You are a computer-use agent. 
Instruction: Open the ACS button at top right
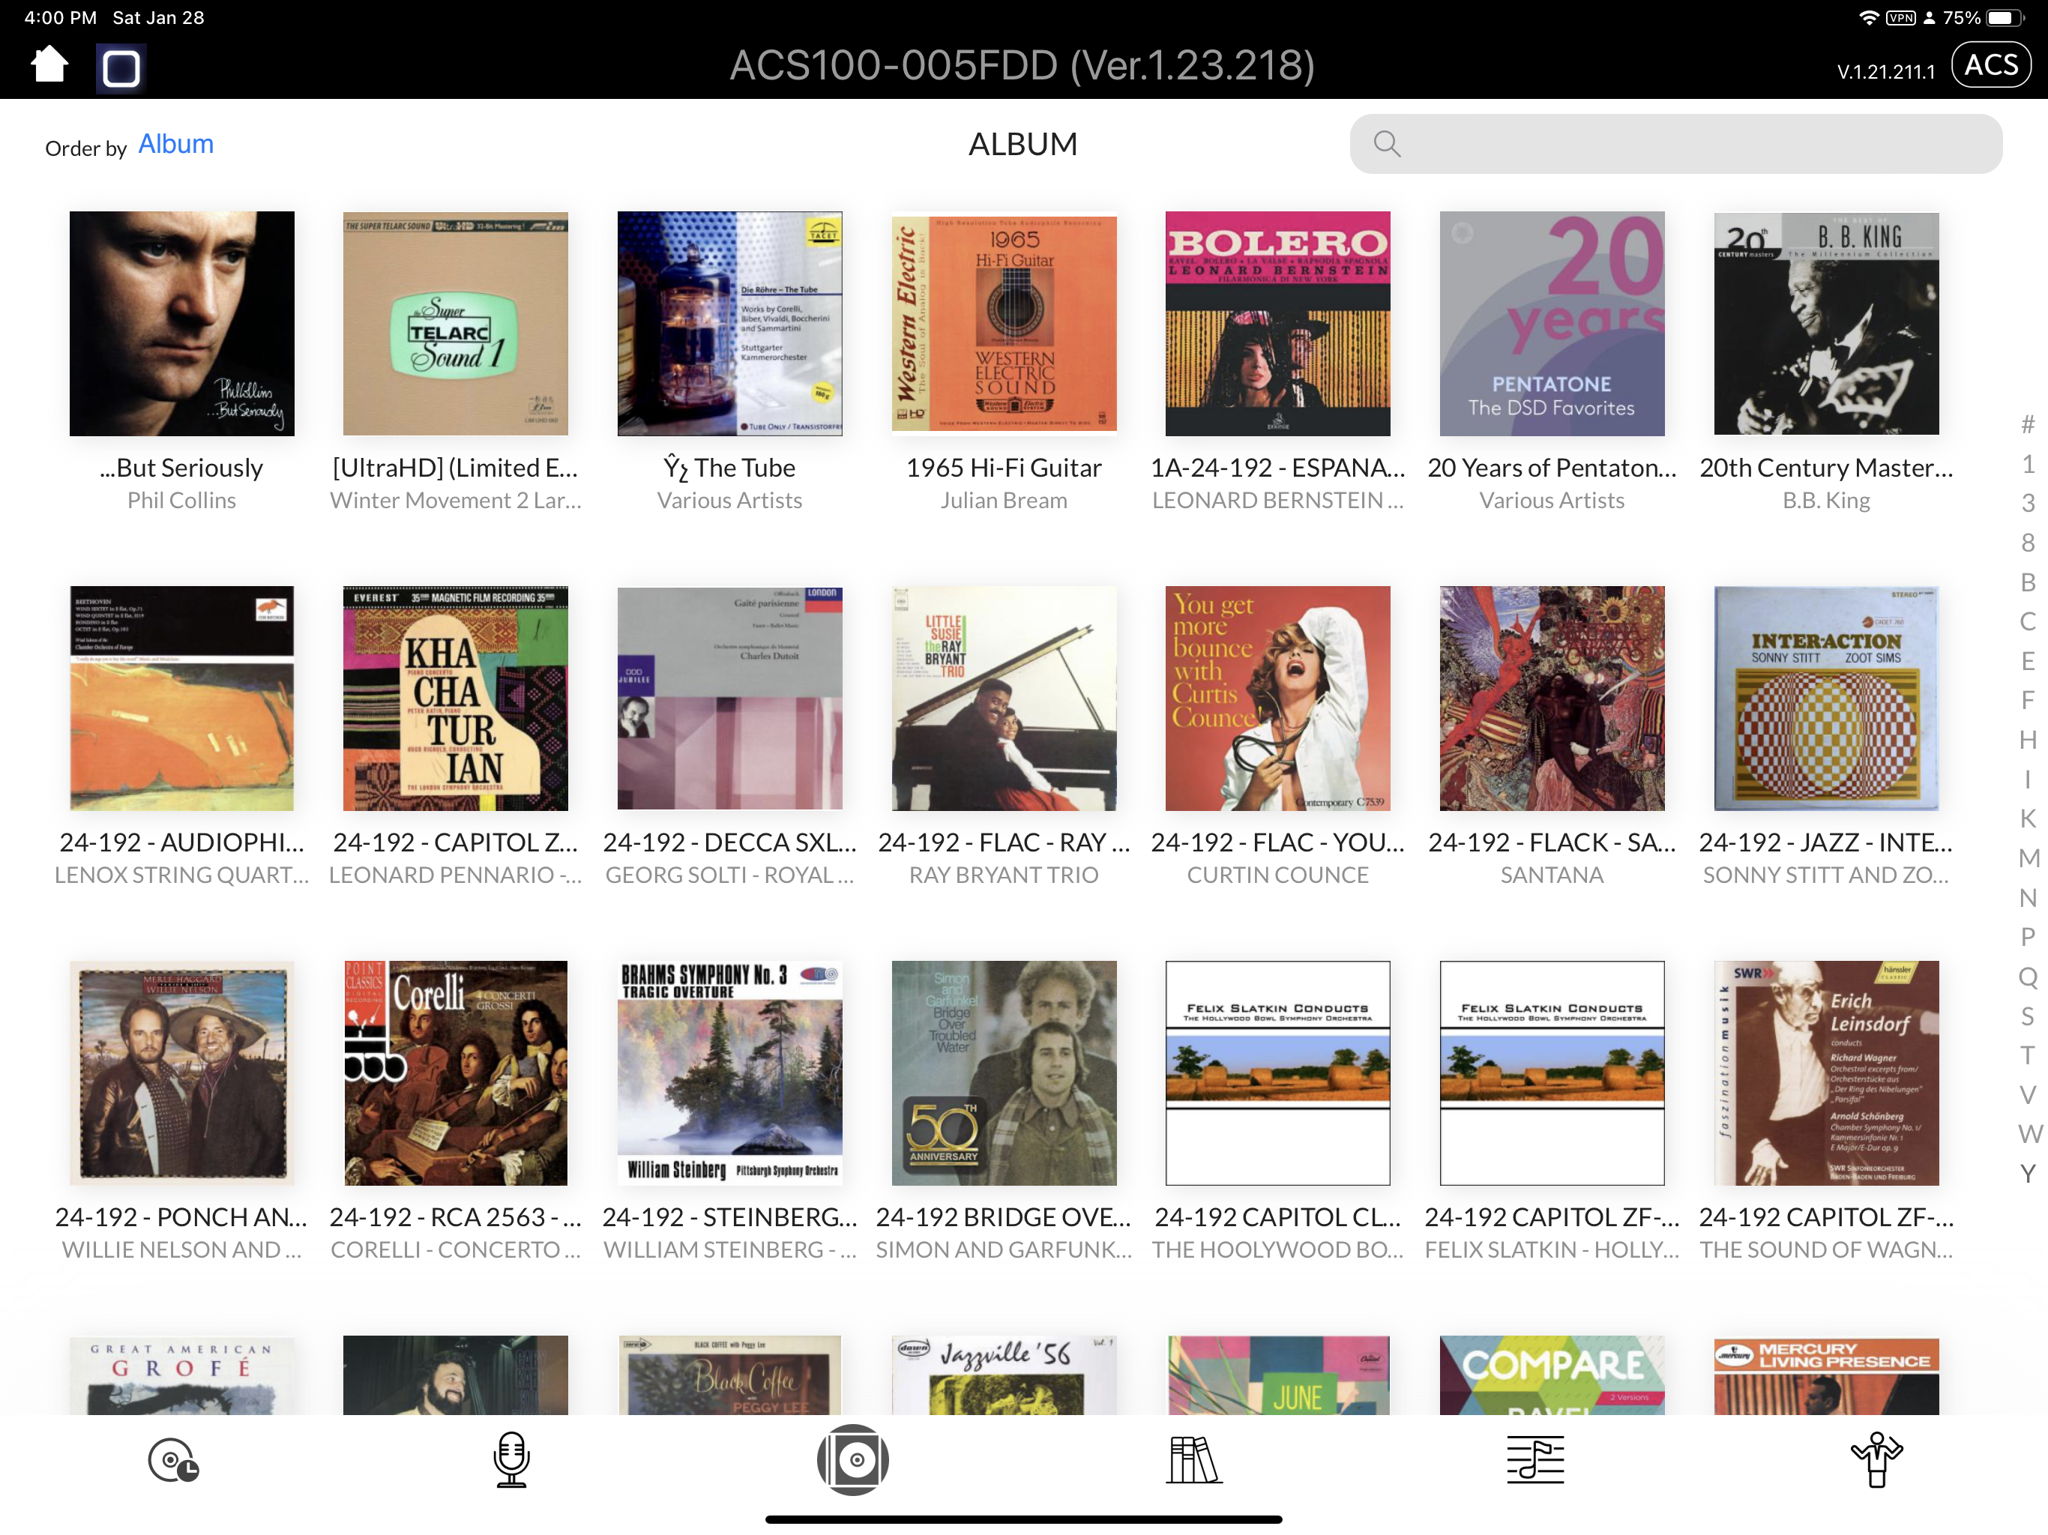tap(1990, 65)
